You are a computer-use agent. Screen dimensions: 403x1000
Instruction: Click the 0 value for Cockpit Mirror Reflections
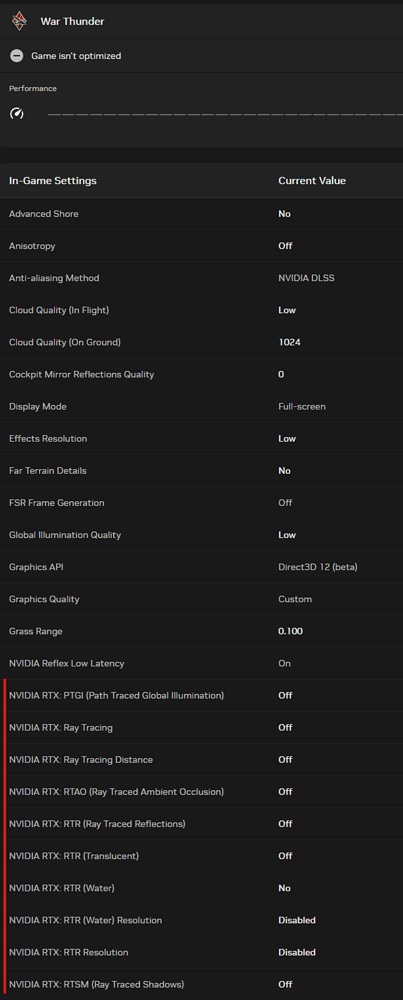click(x=281, y=374)
